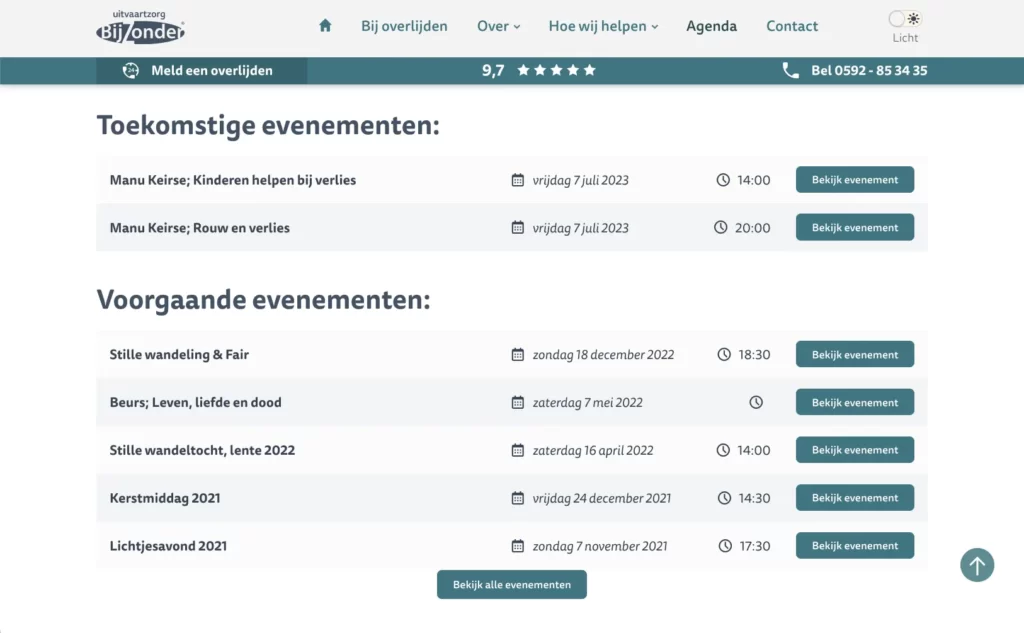Click calendar icon in Stille wandeltocht row
1024x633 pixels.
(x=517, y=450)
